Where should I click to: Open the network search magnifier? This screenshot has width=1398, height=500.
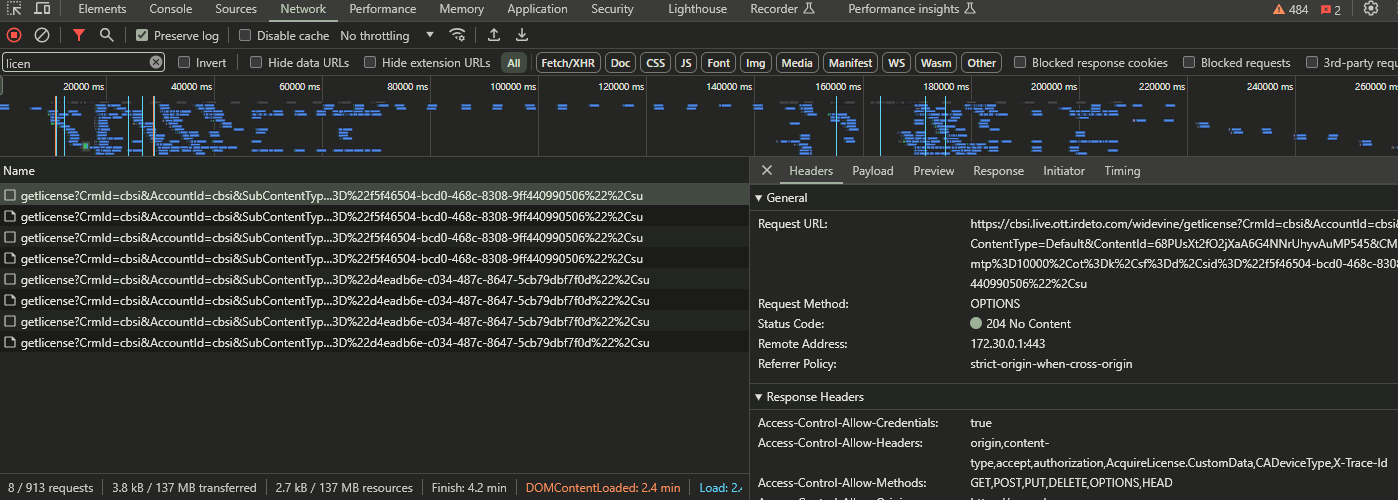[x=106, y=35]
